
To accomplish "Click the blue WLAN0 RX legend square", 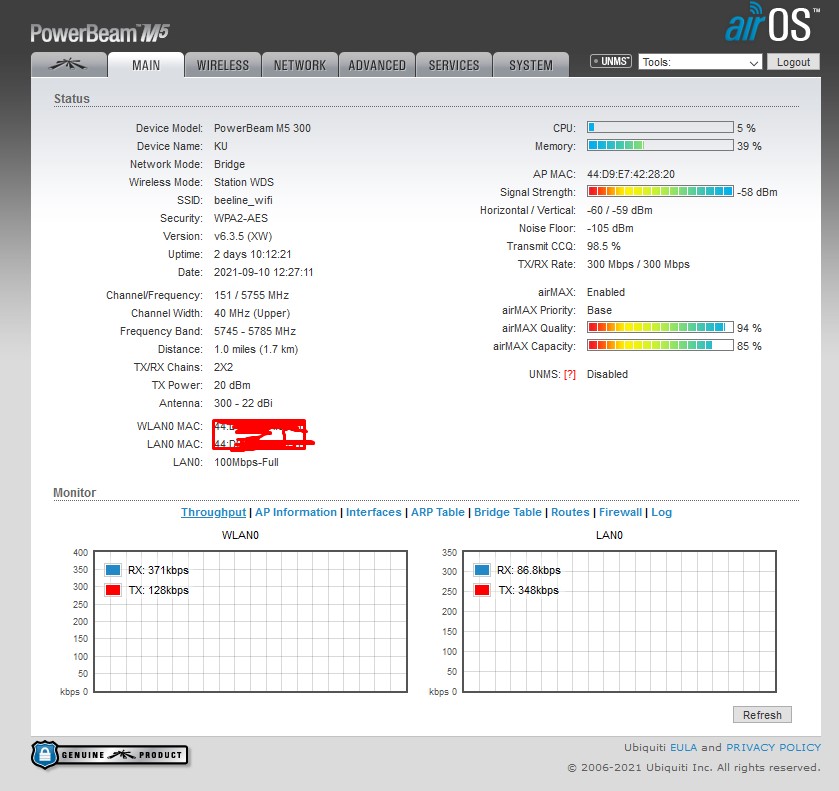I will pyautogui.click(x=112, y=570).
